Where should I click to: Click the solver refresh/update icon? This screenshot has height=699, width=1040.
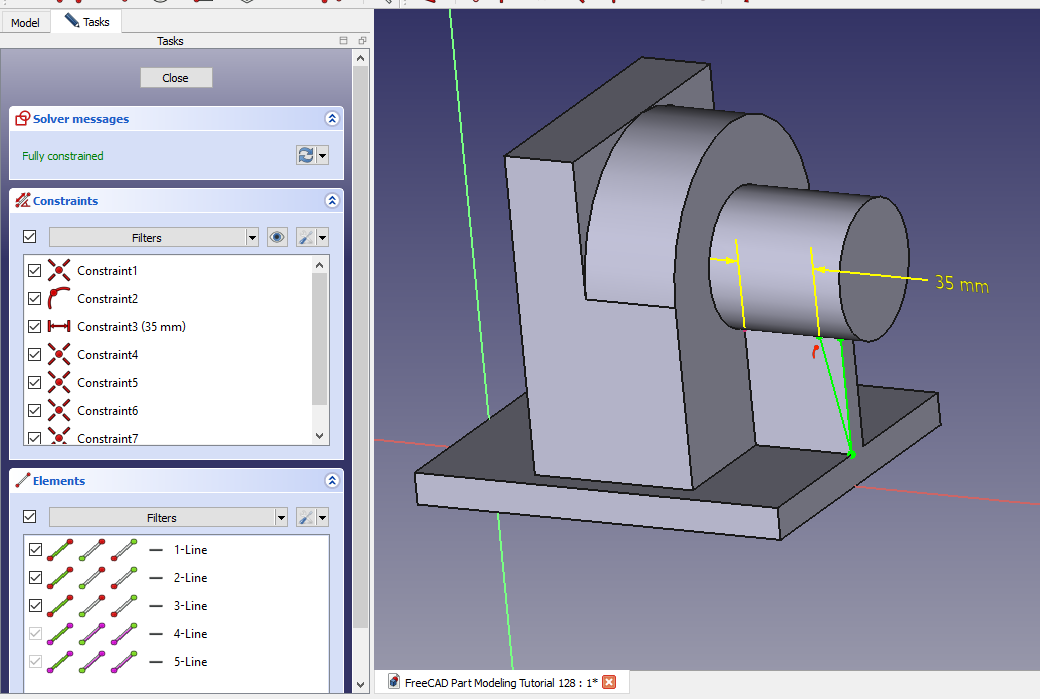point(306,155)
